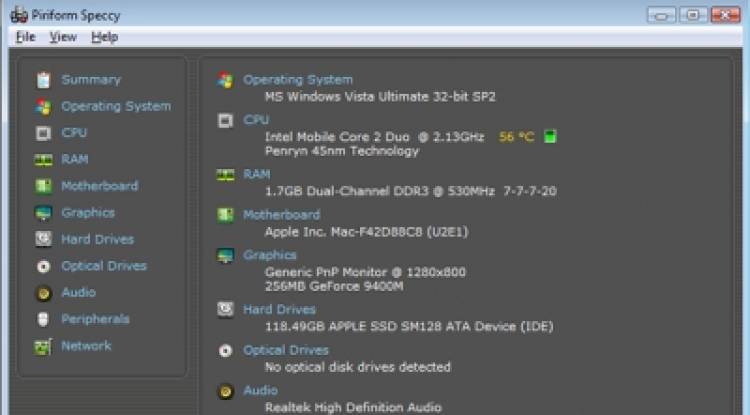The image size is (750, 415).
Task: View Optical Drives section from sidebar
Action: [x=104, y=266]
